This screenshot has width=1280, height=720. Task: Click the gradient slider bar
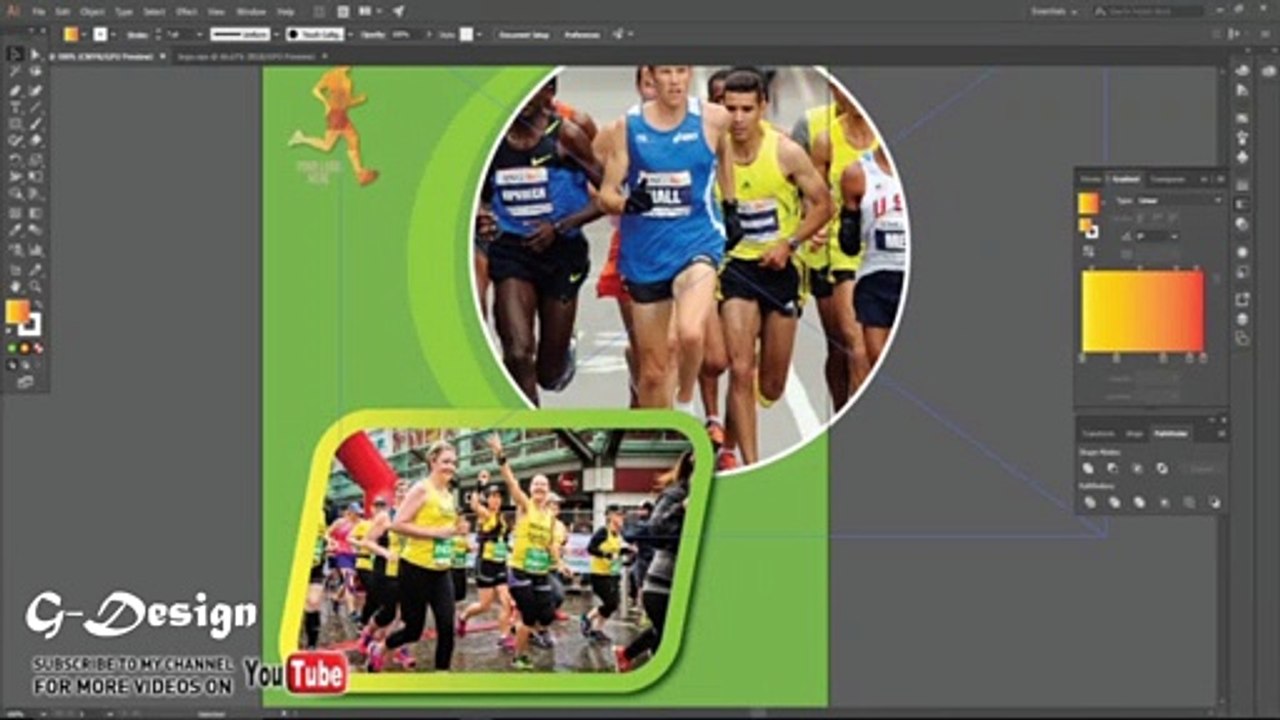(x=1143, y=312)
